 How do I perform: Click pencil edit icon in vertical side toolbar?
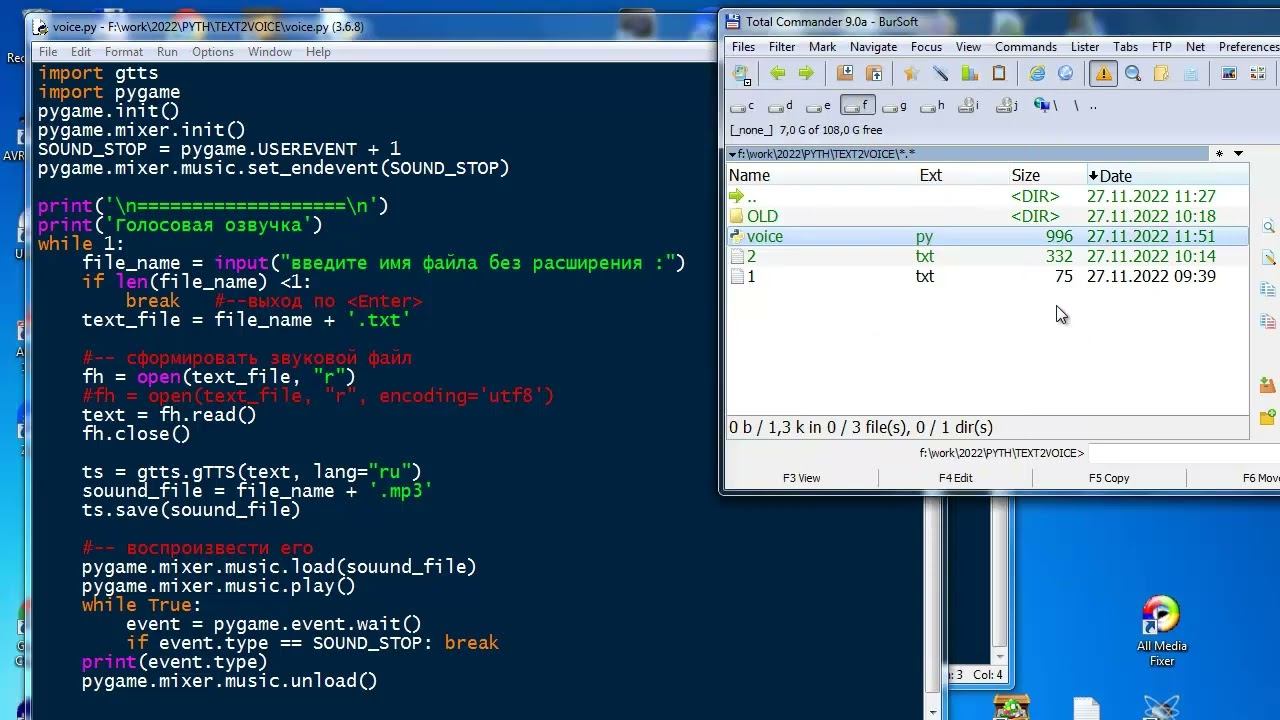1268,258
